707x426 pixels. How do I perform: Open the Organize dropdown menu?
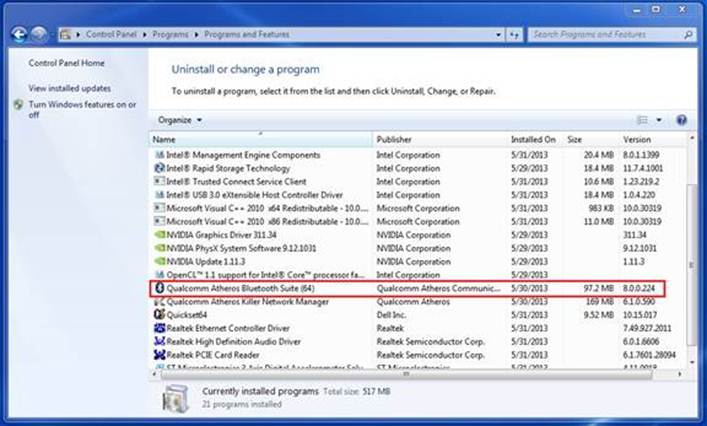click(180, 120)
